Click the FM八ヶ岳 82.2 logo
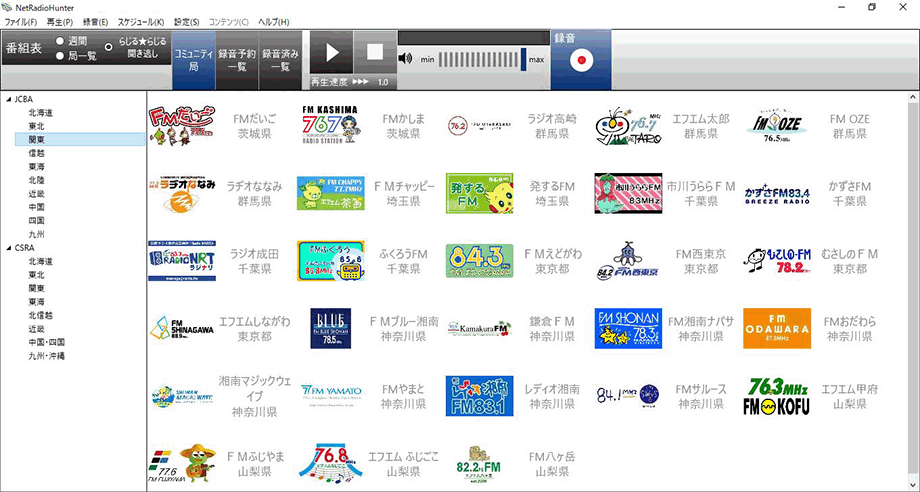The image size is (920, 492). click(x=479, y=464)
